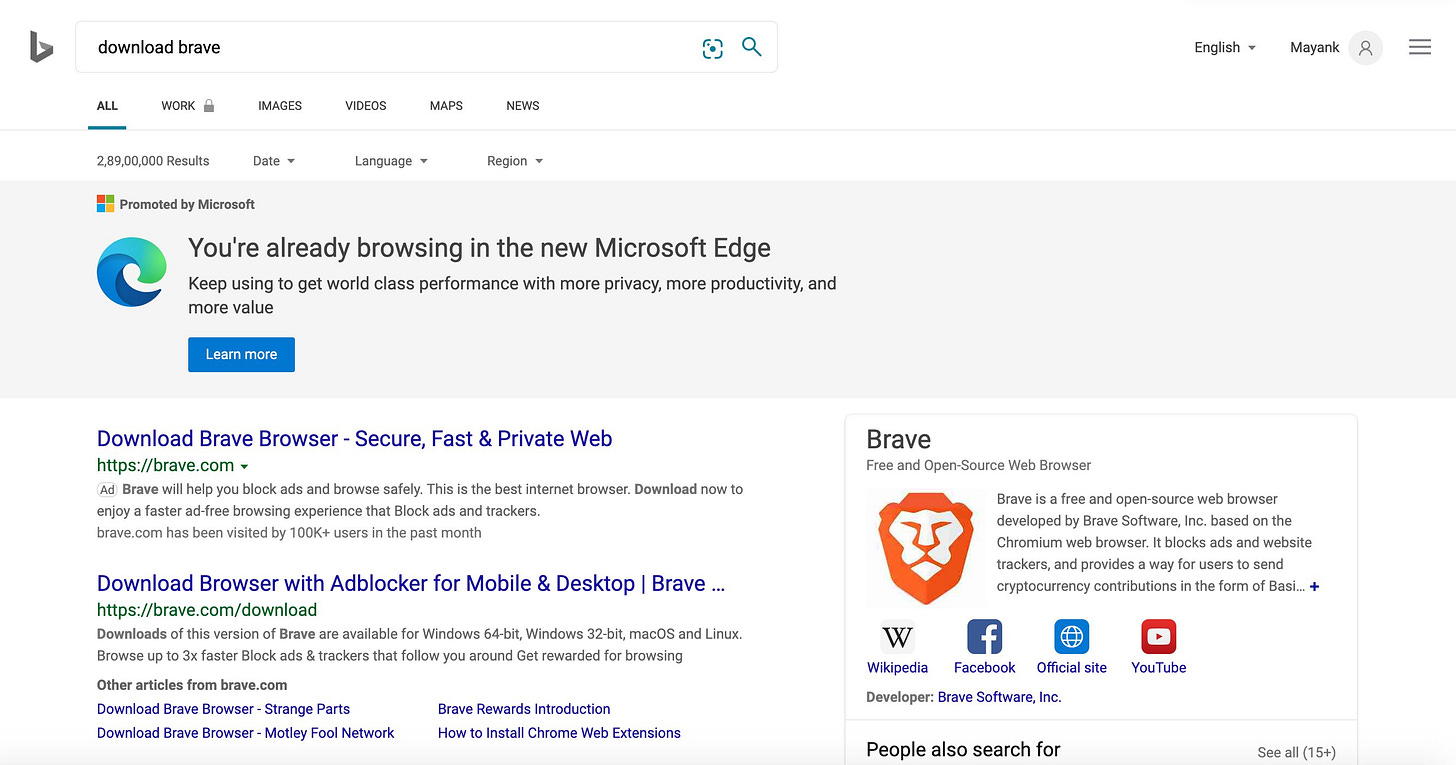1456x765 pixels.
Task: Open the Language filter dropdown
Action: 391,161
